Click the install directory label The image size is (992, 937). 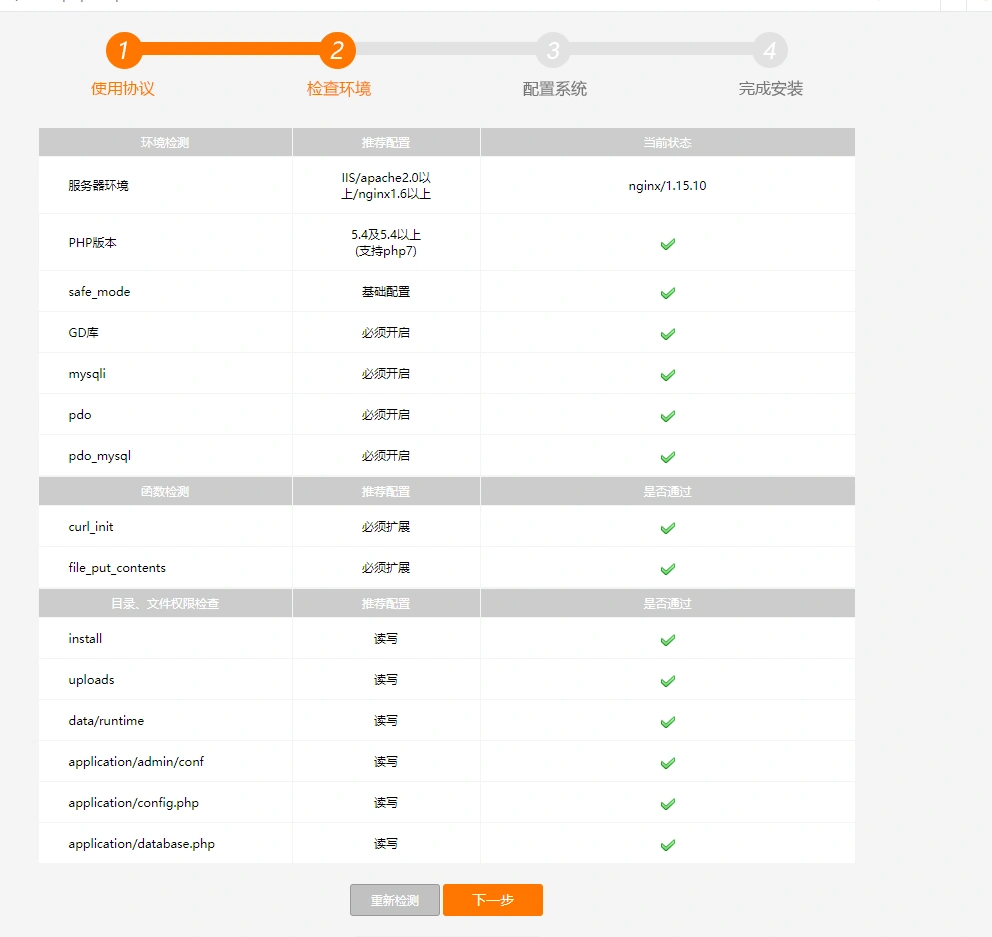(85, 639)
